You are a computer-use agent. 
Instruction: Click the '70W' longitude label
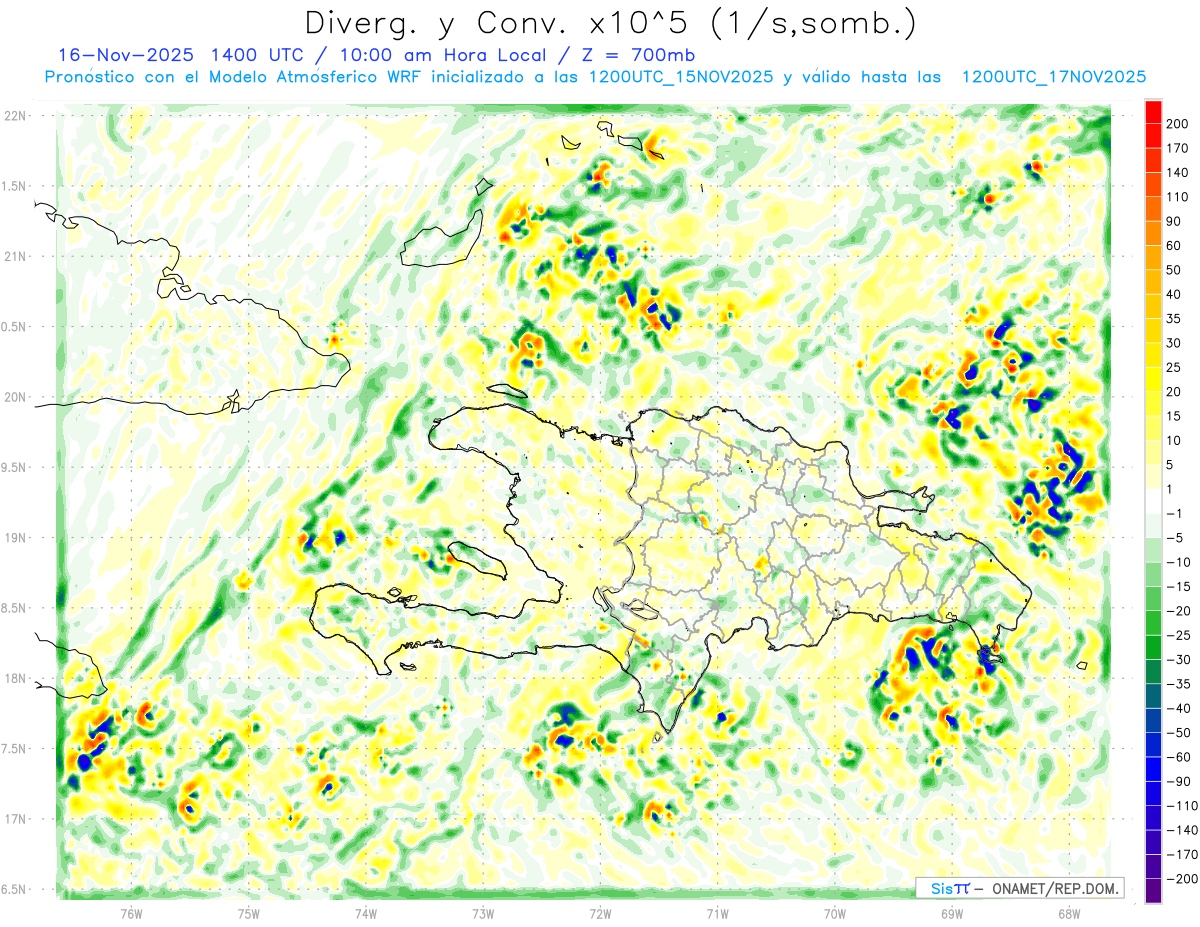pos(835,913)
